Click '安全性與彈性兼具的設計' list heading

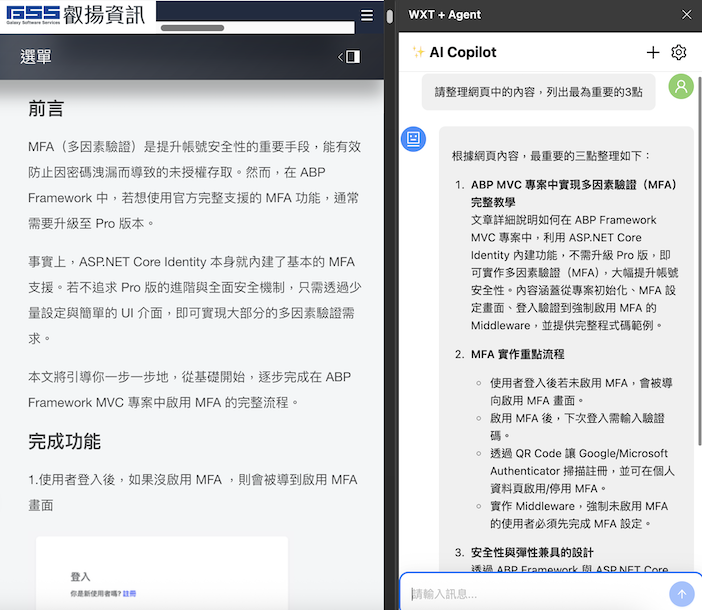532,553
